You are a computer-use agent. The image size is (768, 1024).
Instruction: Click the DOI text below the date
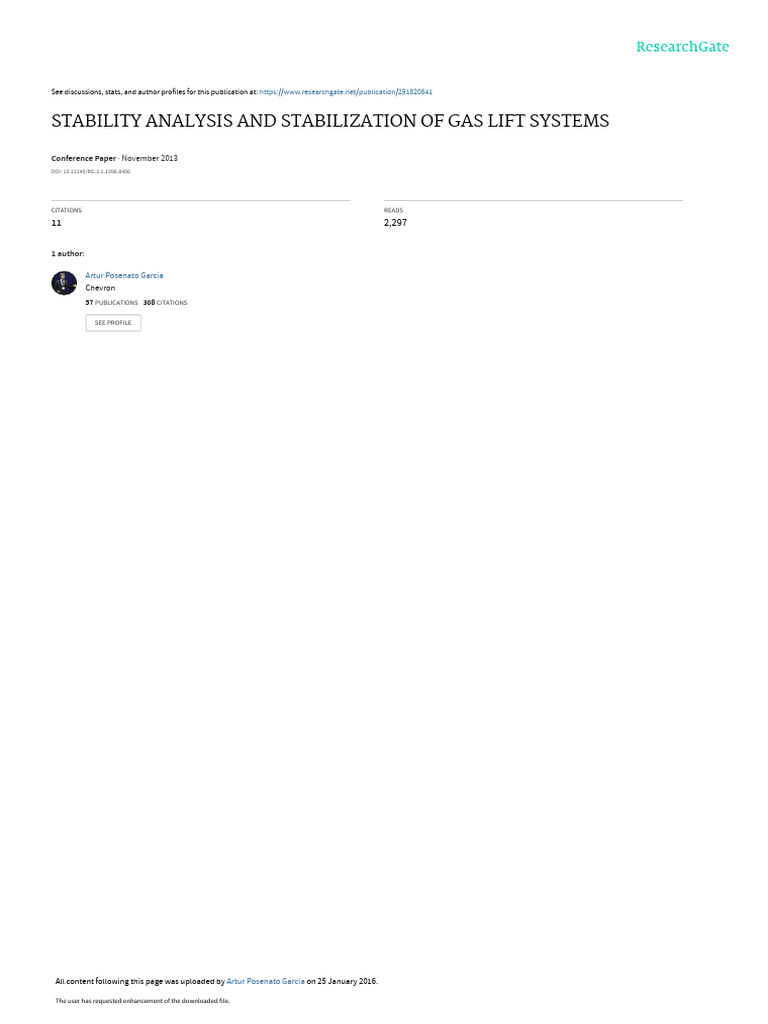91,171
